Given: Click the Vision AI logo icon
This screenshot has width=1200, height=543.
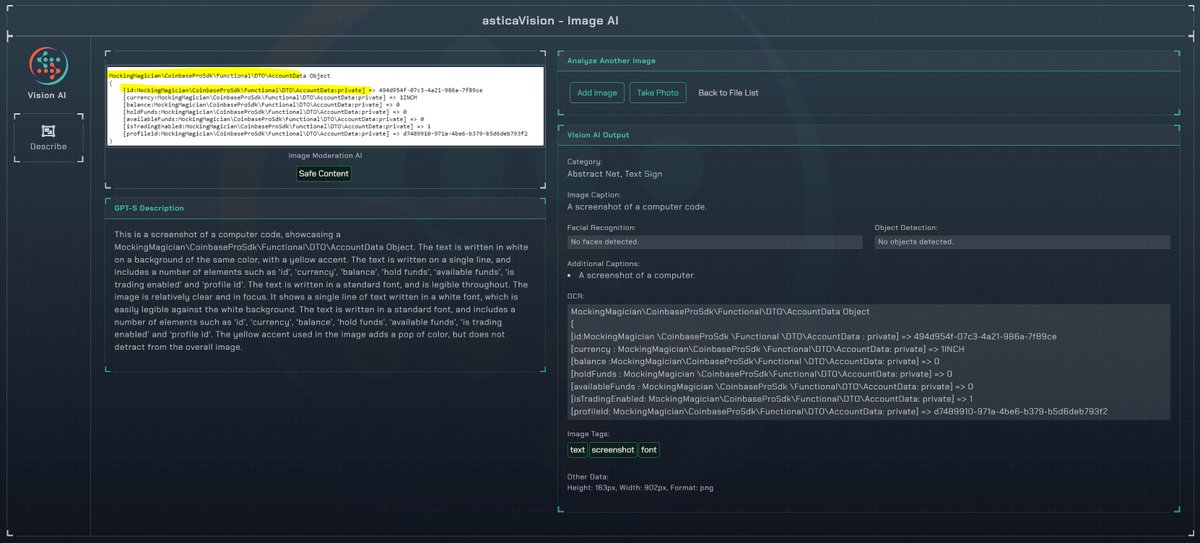Looking at the screenshot, I should click(47, 66).
